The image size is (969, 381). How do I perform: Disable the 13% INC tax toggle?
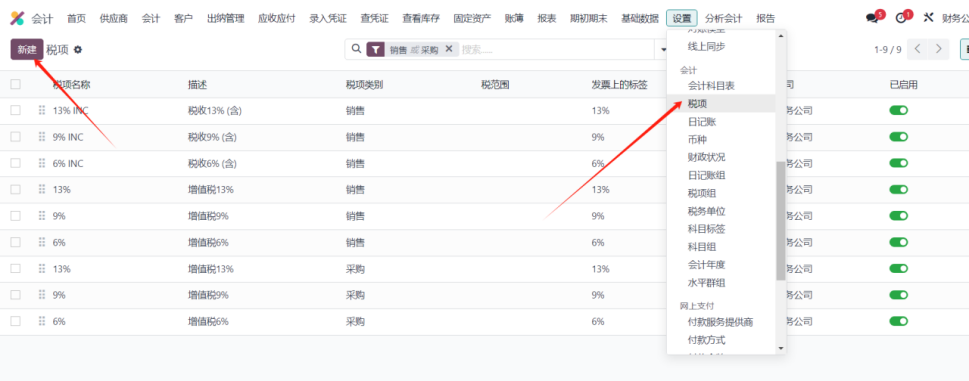tap(899, 111)
